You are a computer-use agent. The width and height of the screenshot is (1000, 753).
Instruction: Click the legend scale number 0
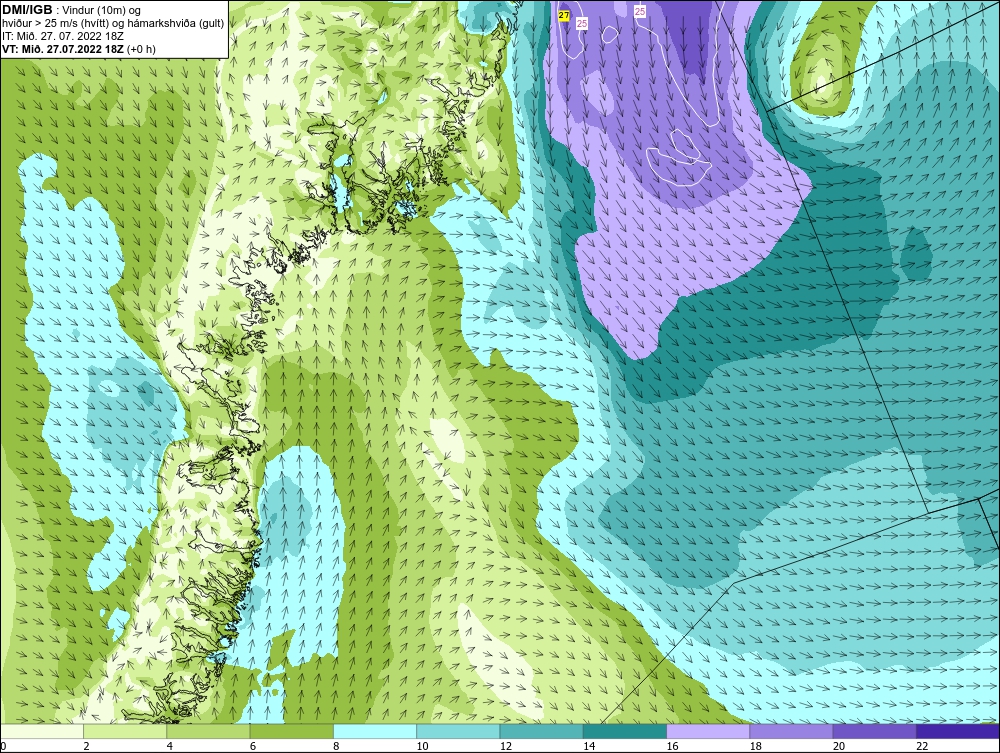(3, 747)
